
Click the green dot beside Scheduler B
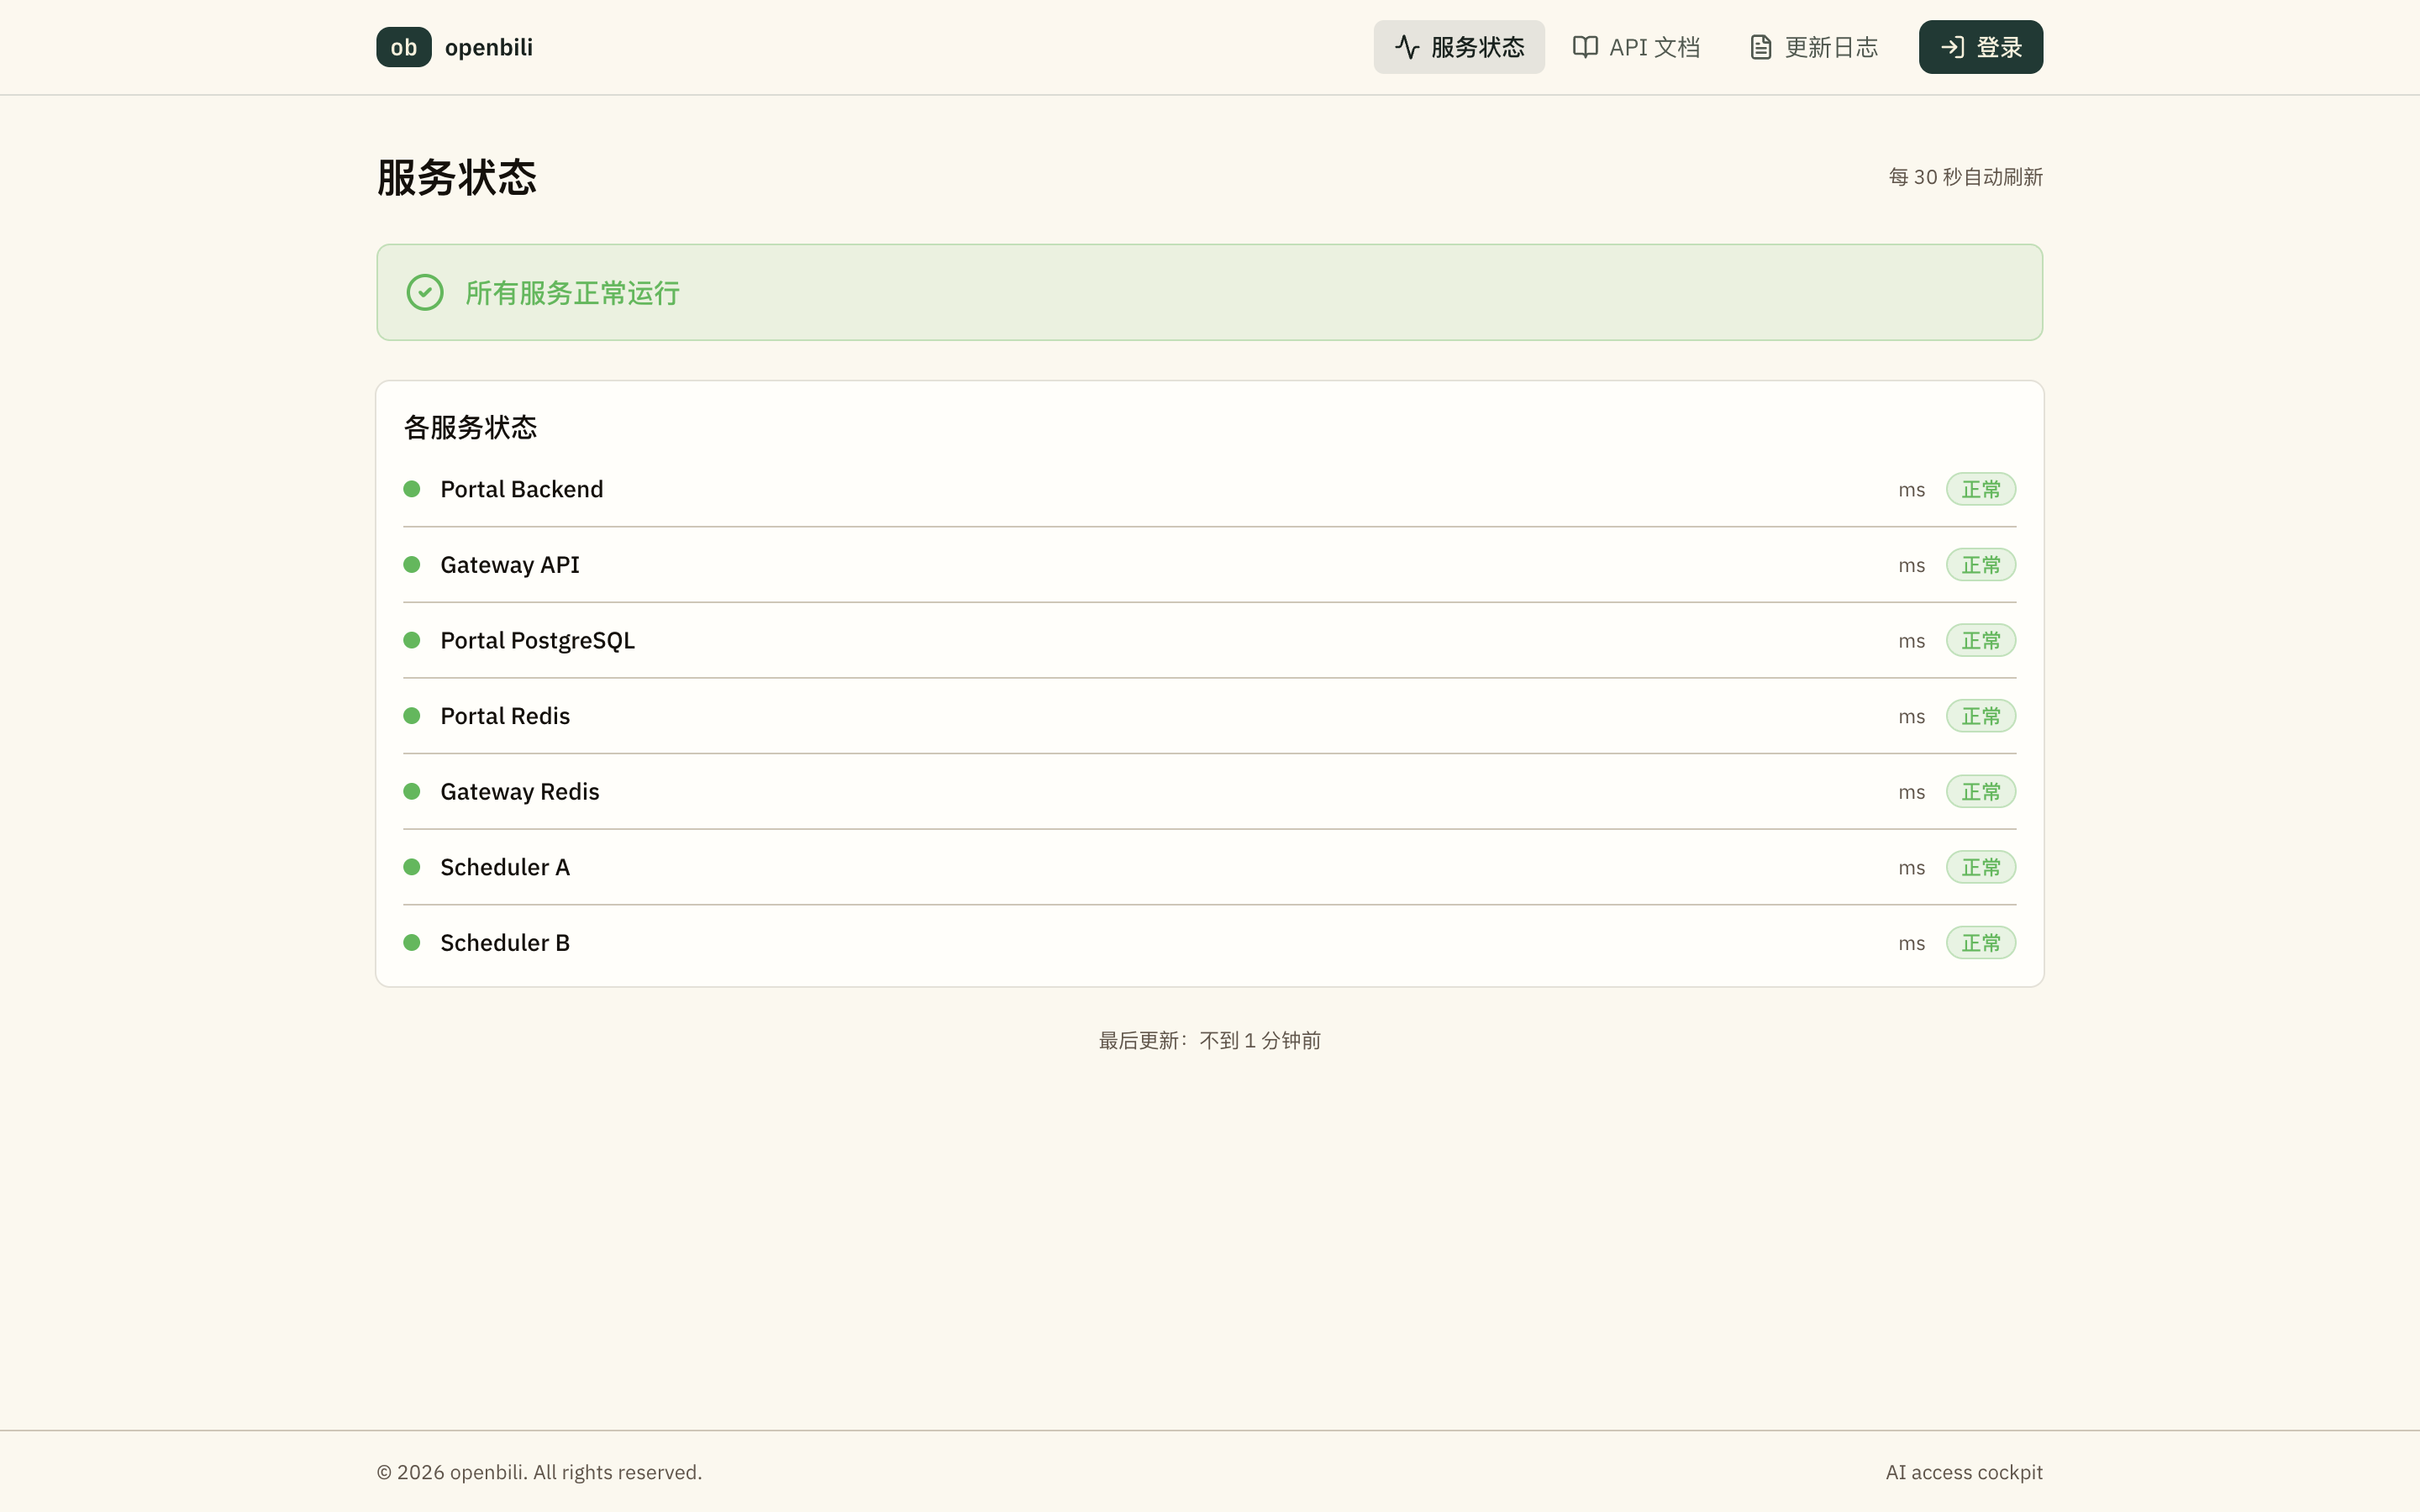pos(411,942)
